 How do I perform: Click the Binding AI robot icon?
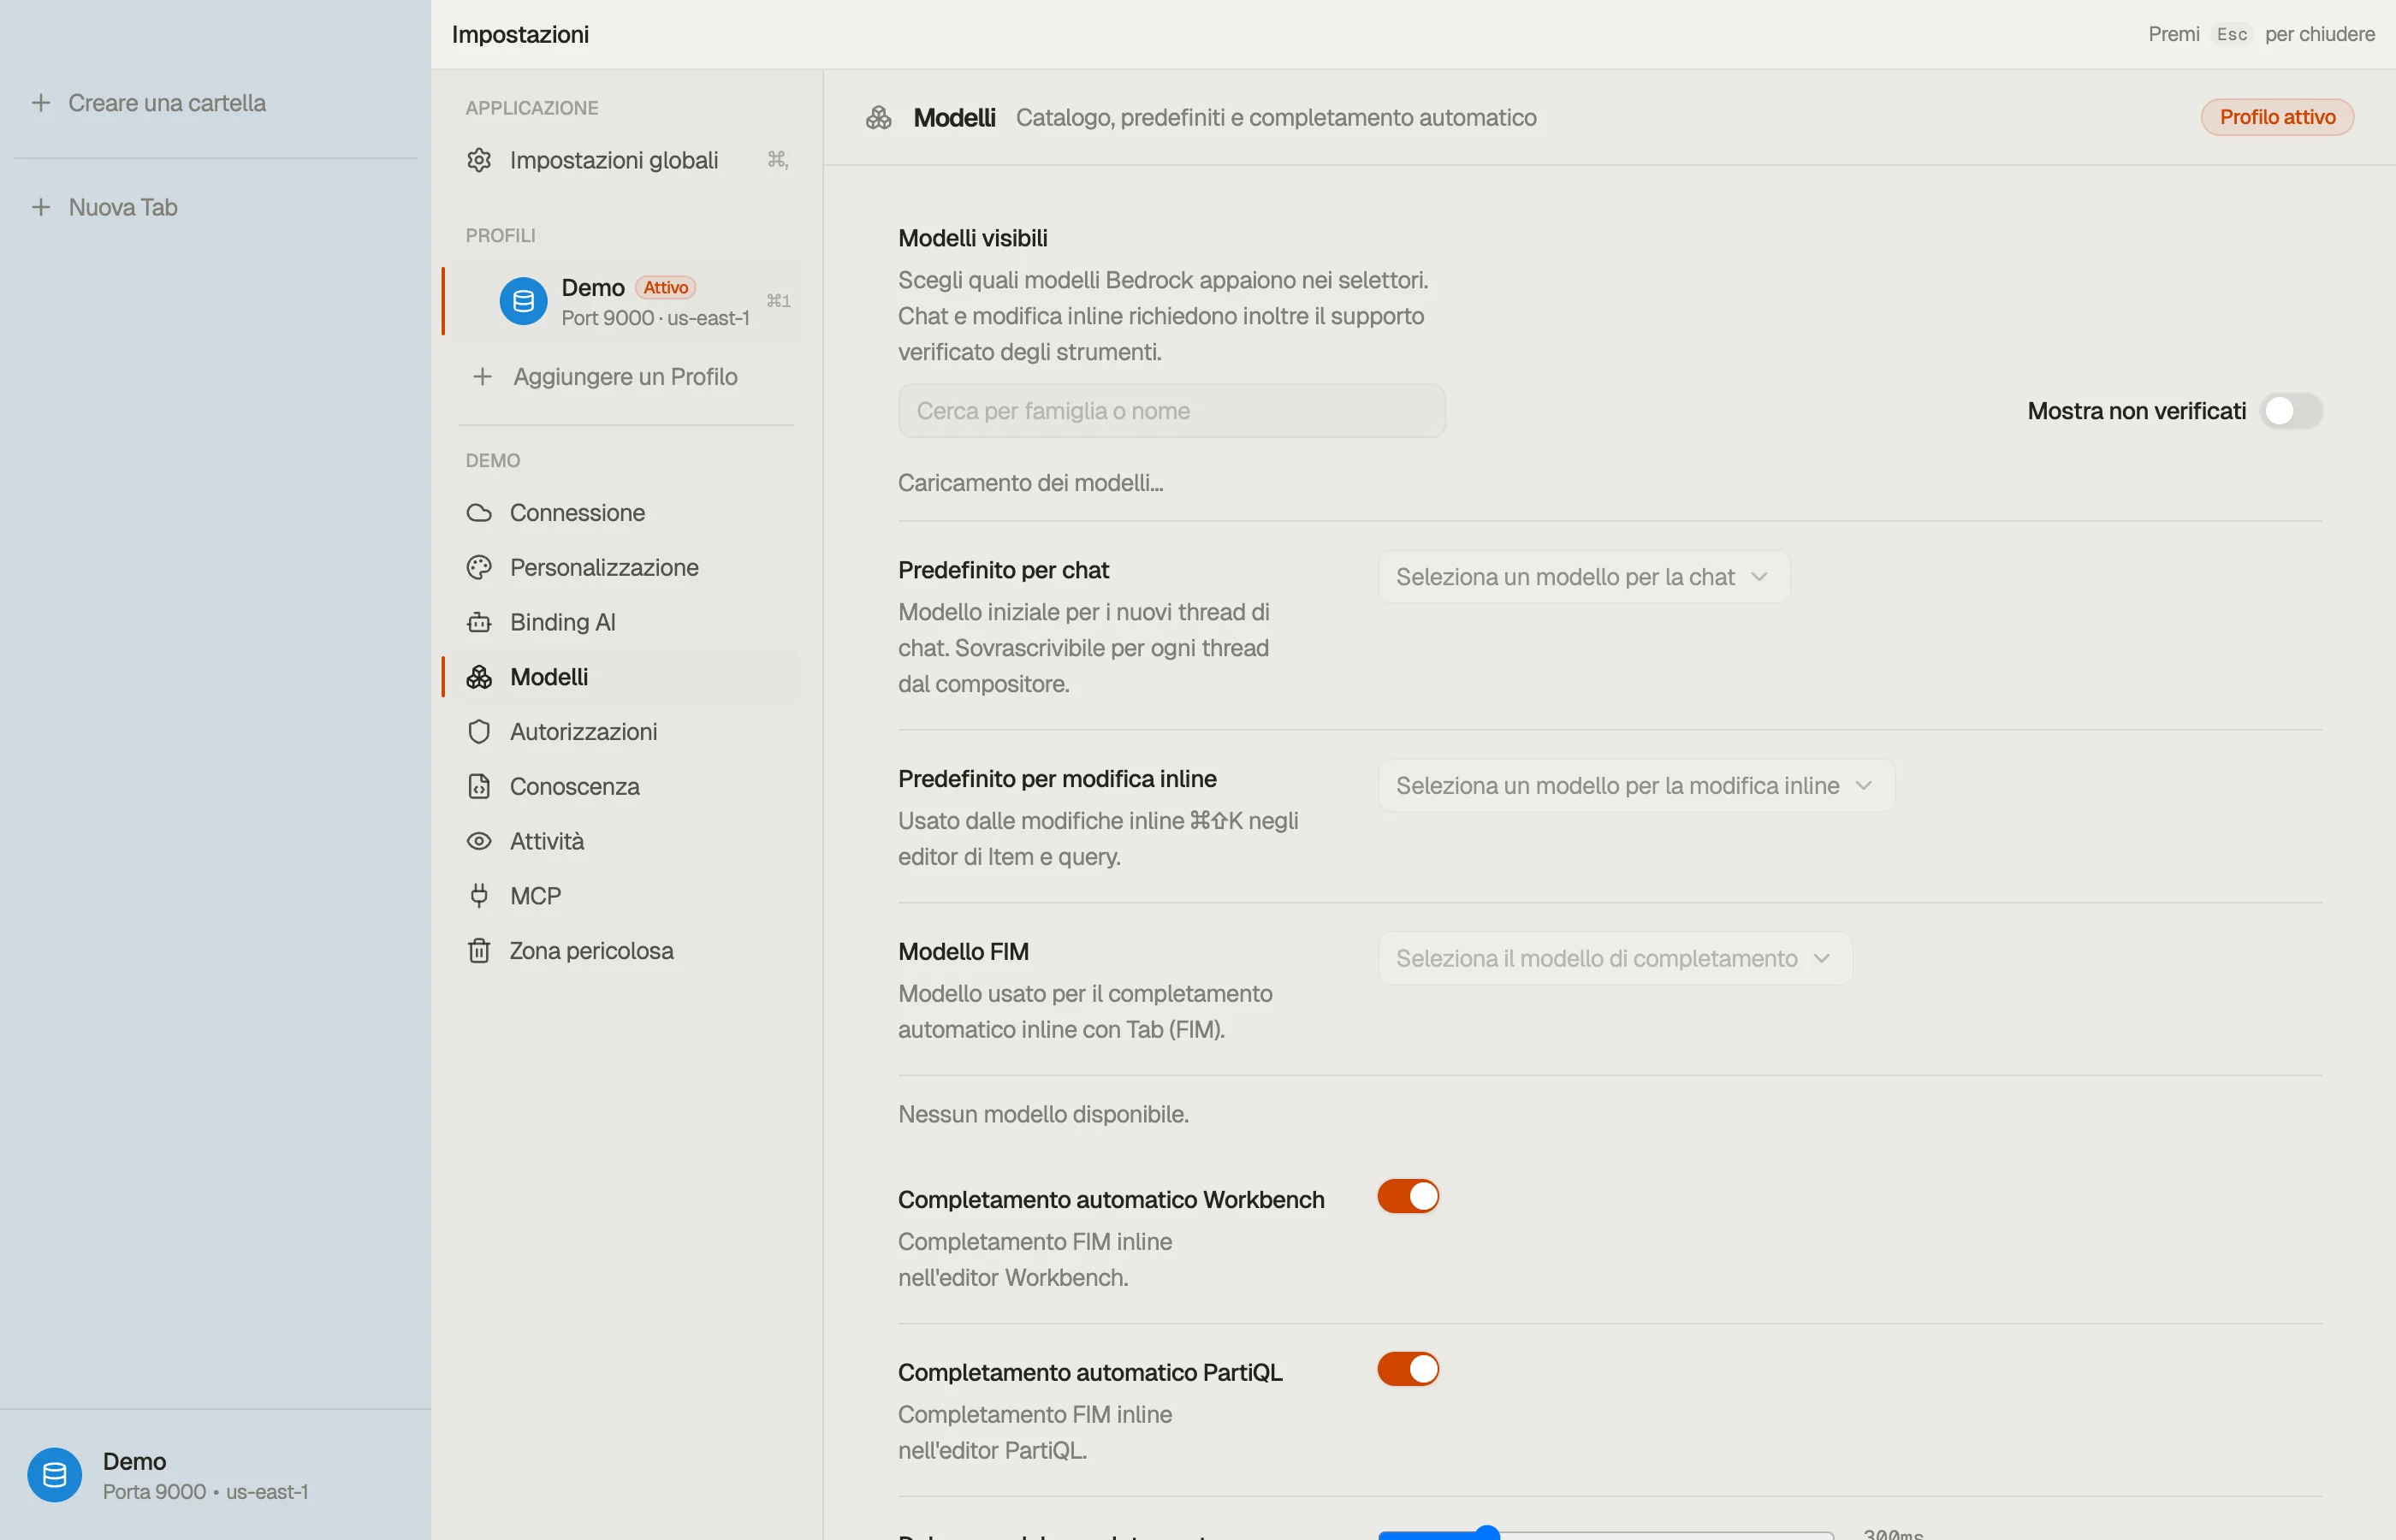pyautogui.click(x=479, y=622)
